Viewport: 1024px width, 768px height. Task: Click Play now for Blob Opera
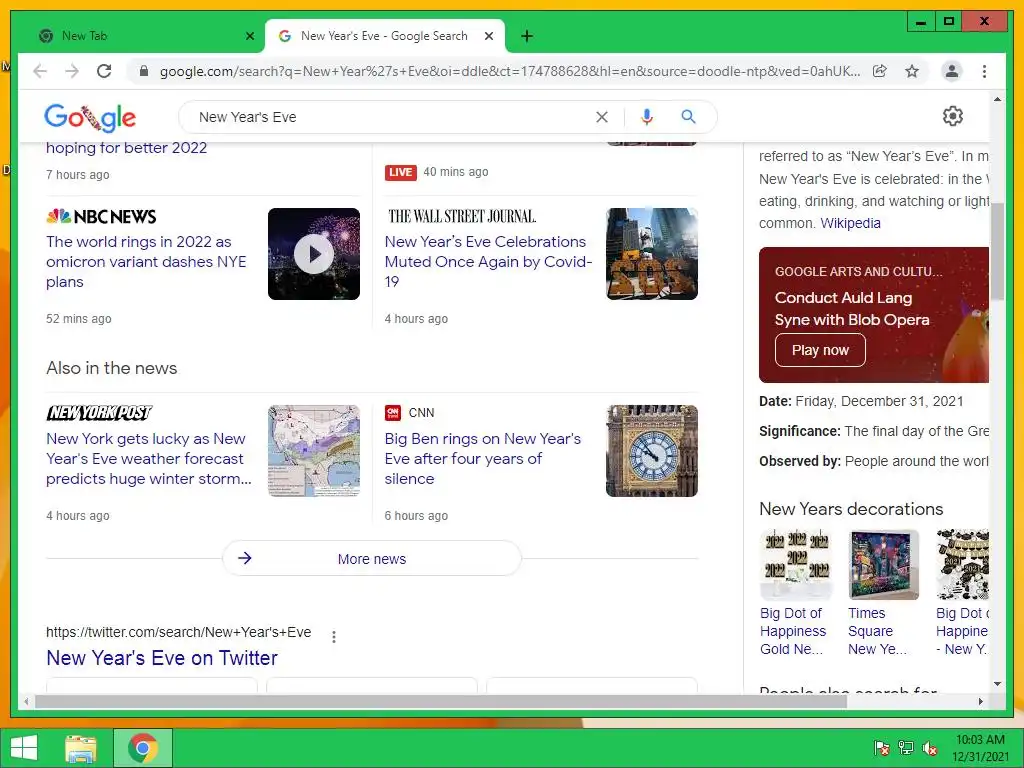point(820,351)
